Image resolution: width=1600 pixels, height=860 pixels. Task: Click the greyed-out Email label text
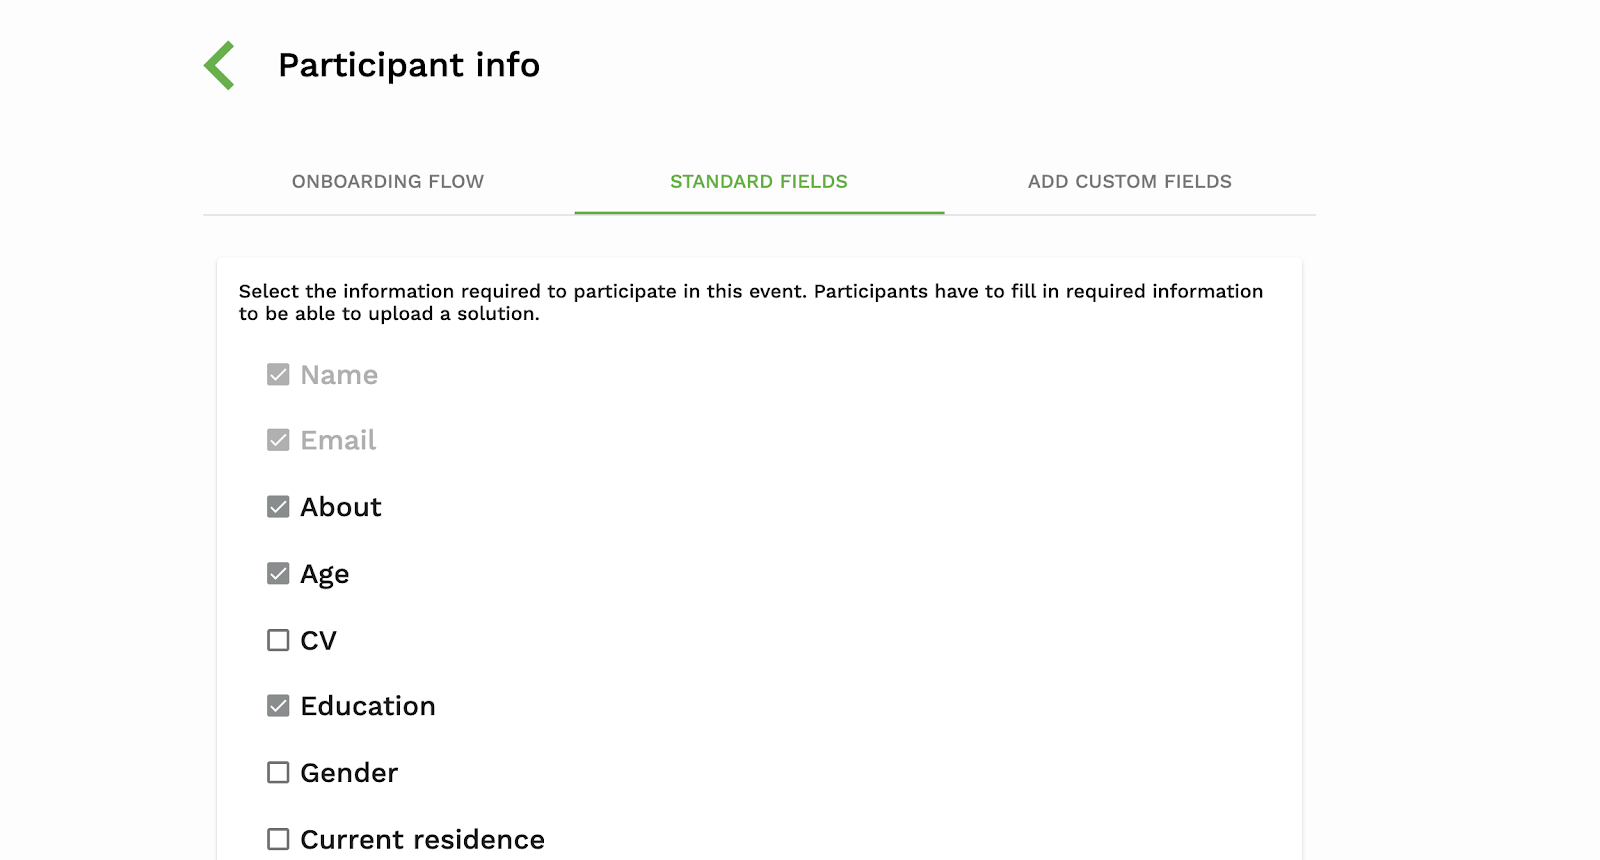[x=338, y=441]
